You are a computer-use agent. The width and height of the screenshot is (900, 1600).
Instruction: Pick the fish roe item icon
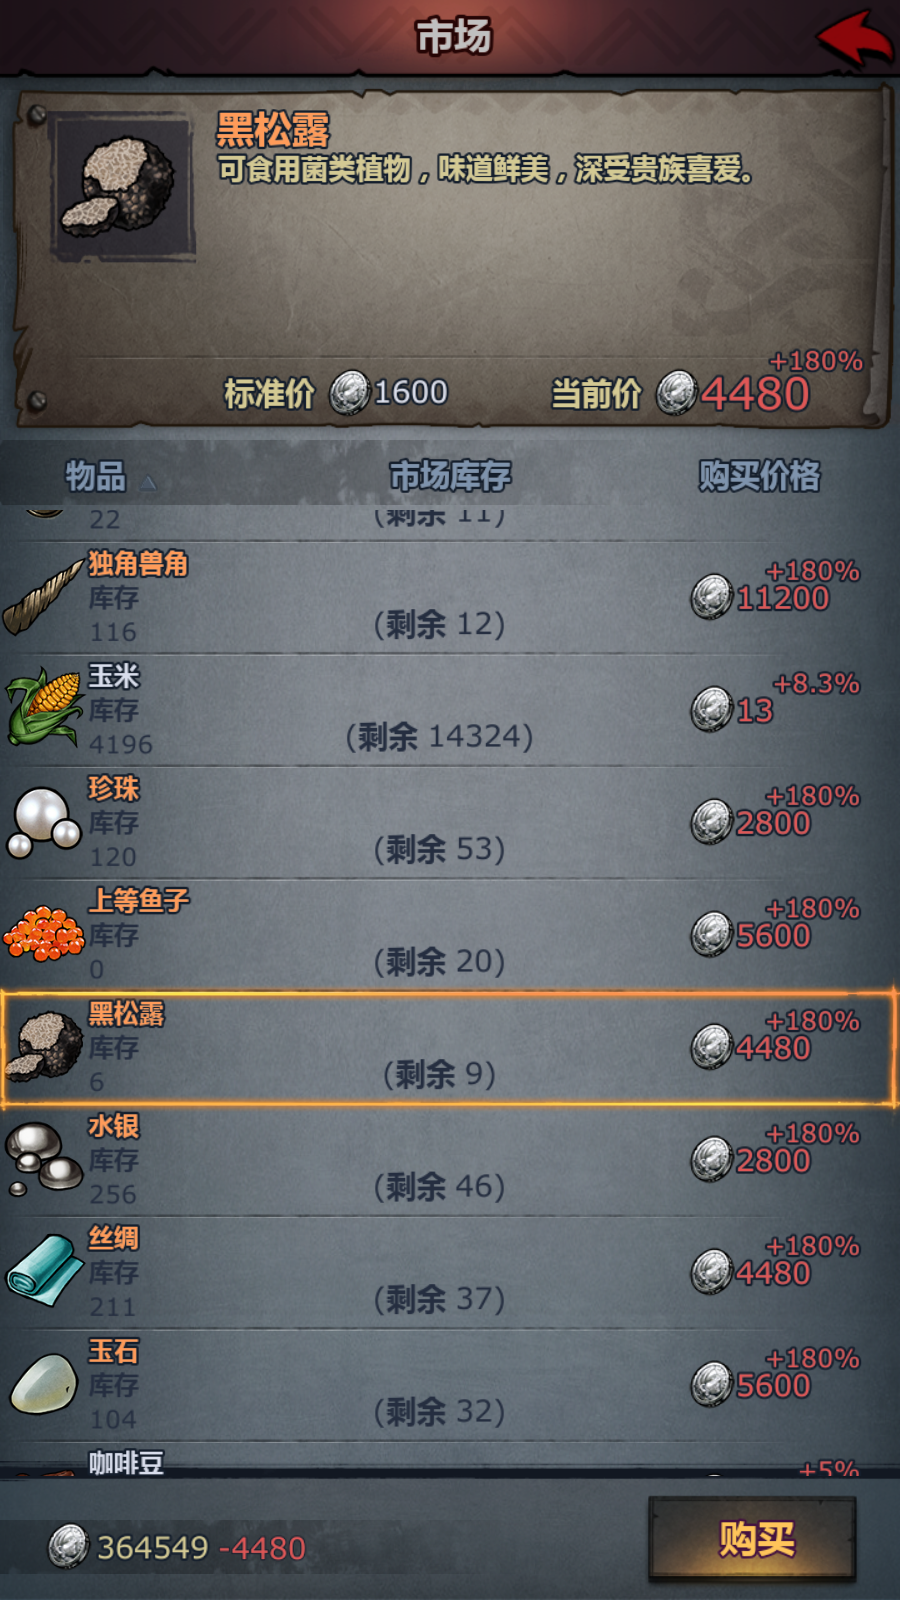(43, 933)
